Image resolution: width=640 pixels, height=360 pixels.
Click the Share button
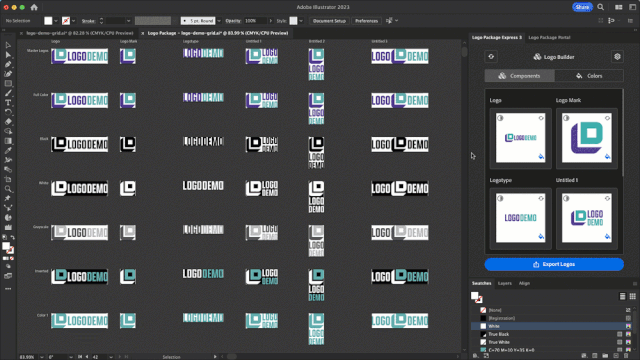tap(582, 7)
